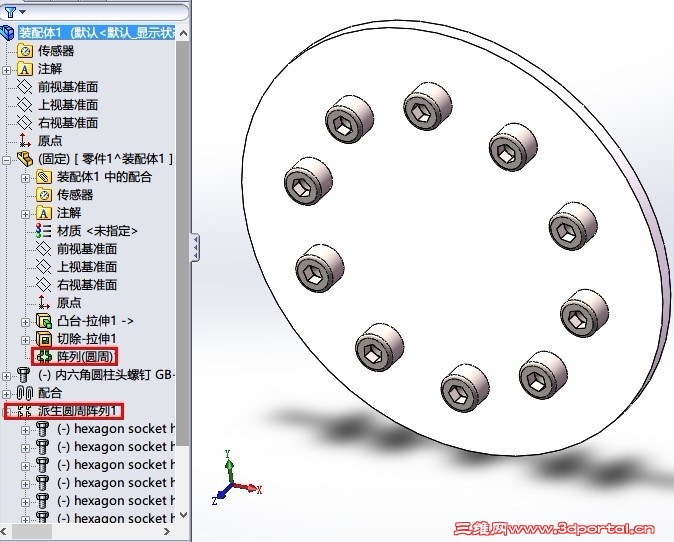Click the top-level 注解 annotation icon
The image size is (674, 542).
coord(25,69)
